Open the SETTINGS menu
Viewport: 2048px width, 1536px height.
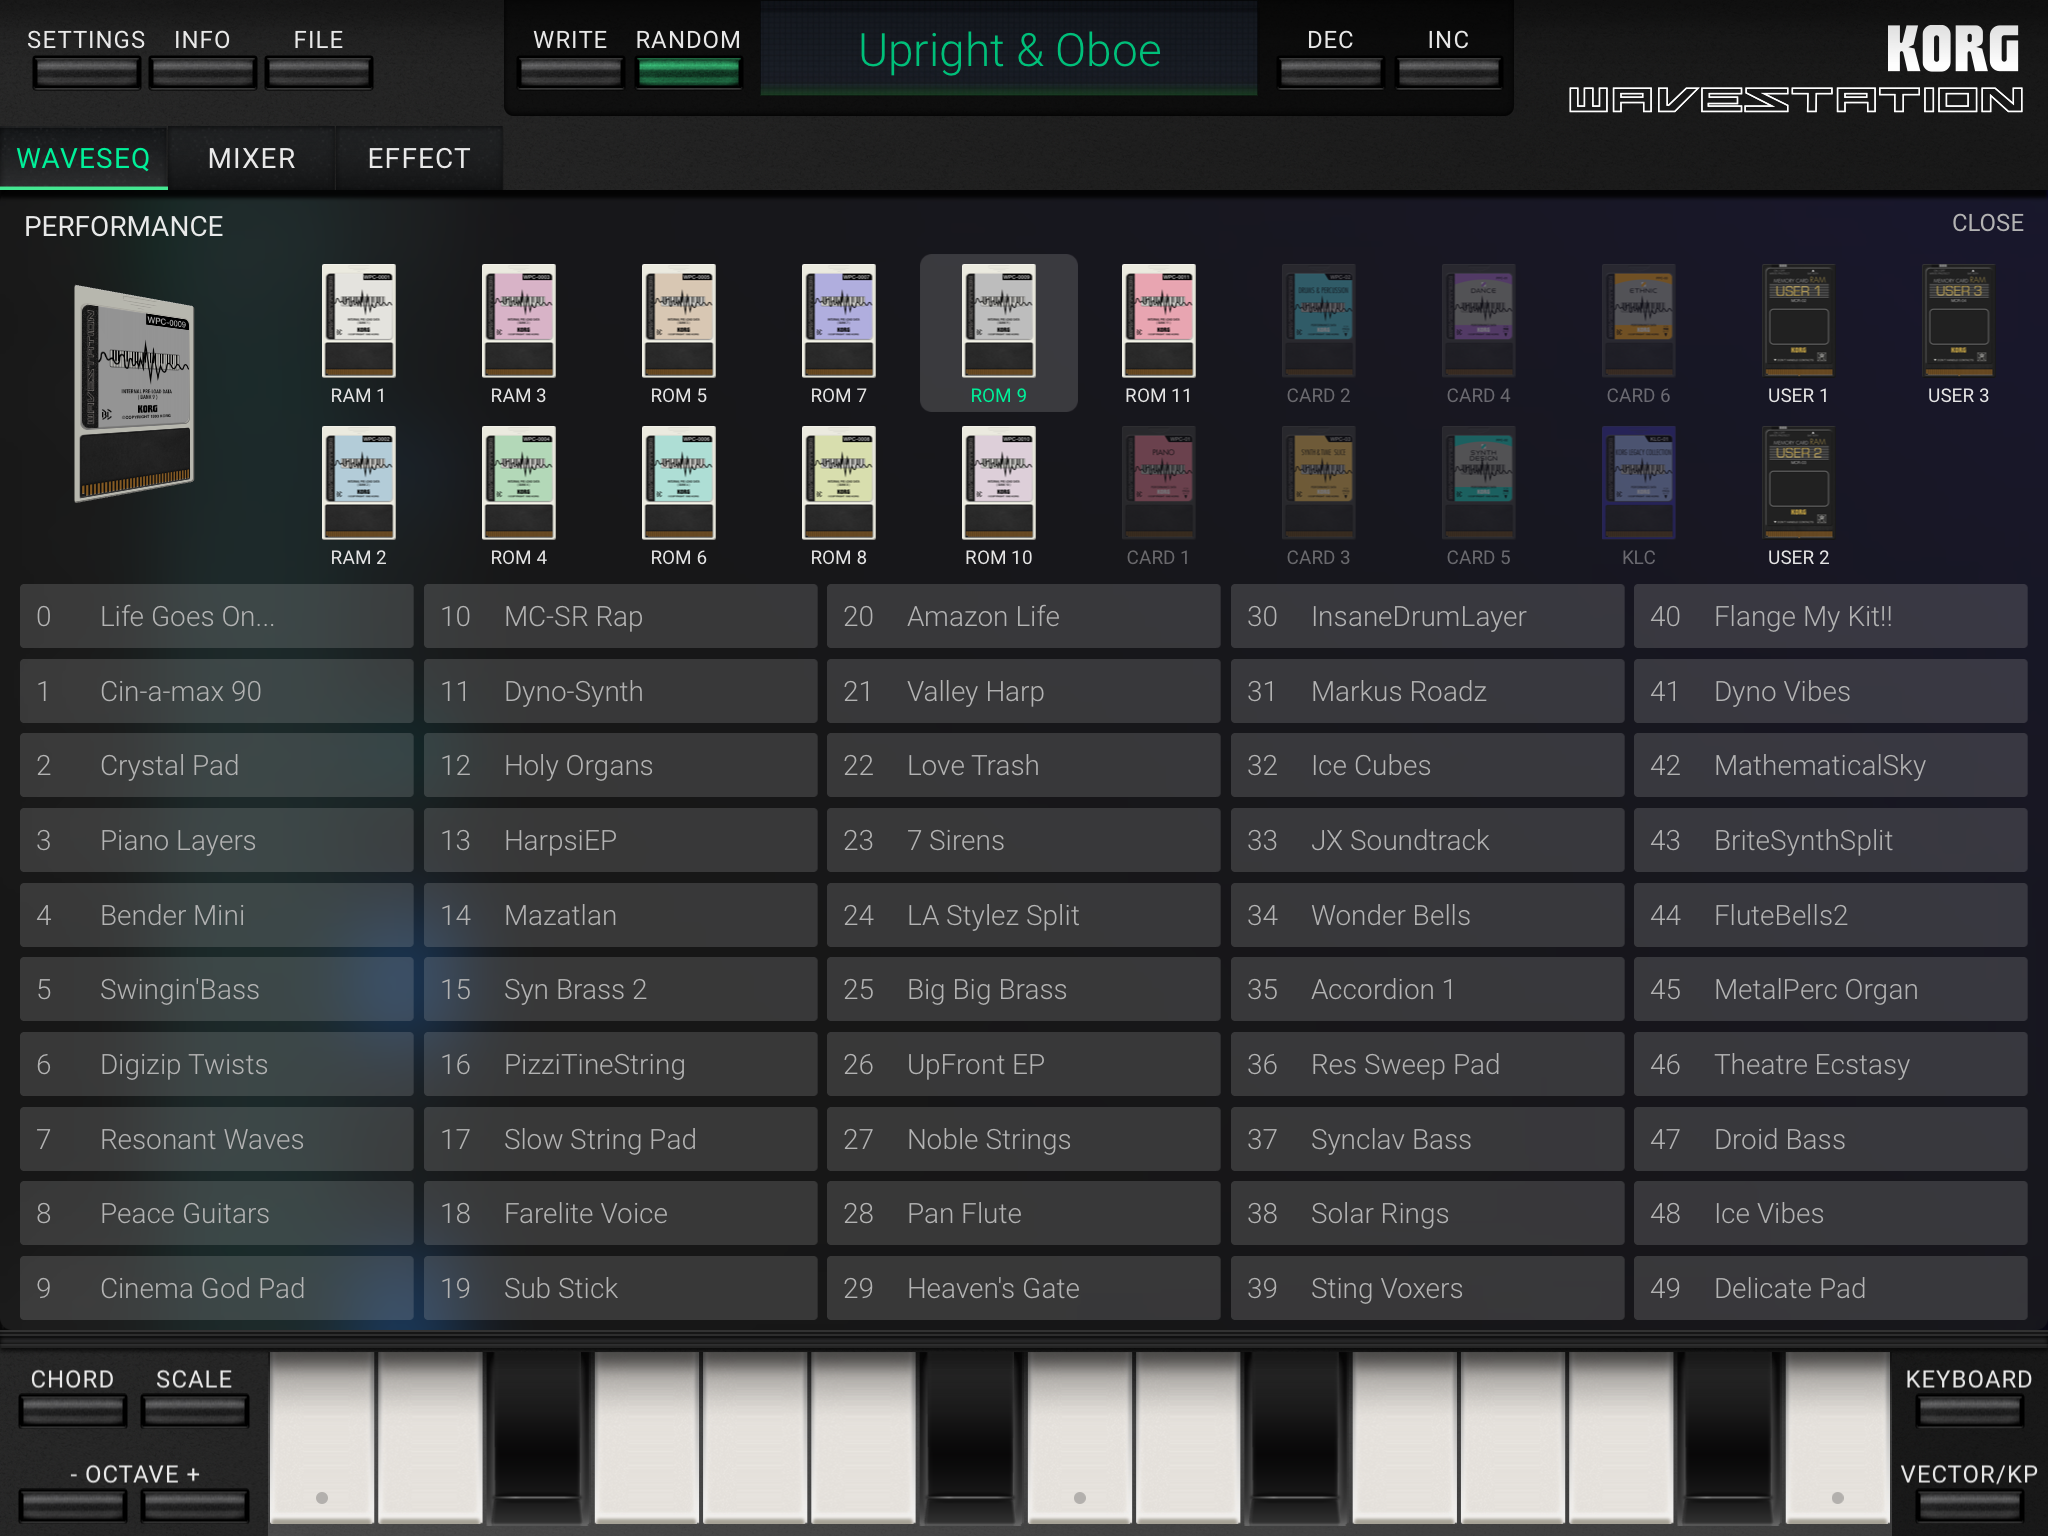point(86,72)
